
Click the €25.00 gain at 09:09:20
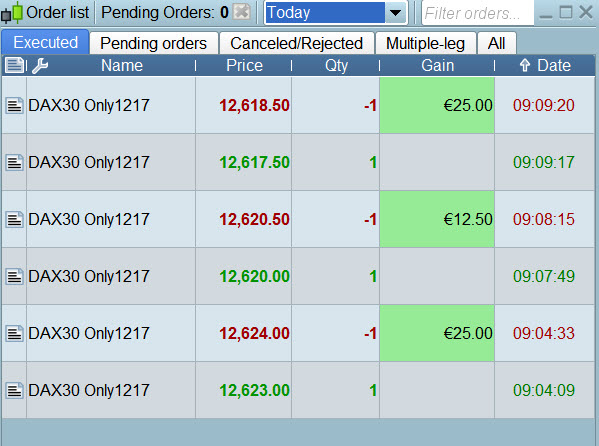[x=437, y=105]
